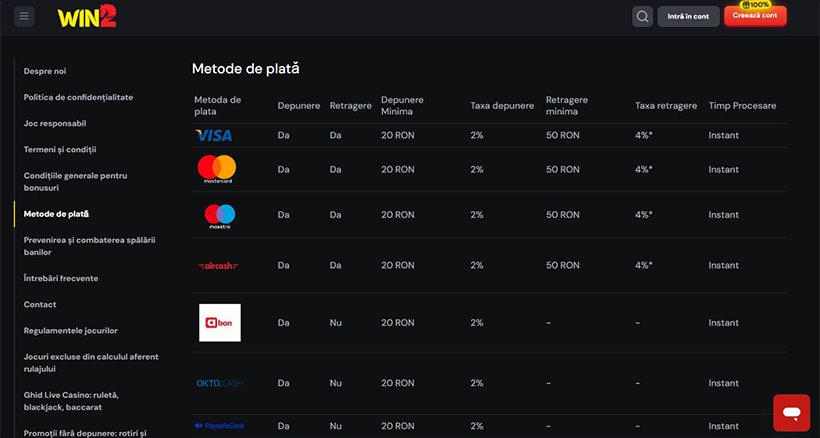
Task: Open the hamburger menu
Action: click(x=24, y=16)
